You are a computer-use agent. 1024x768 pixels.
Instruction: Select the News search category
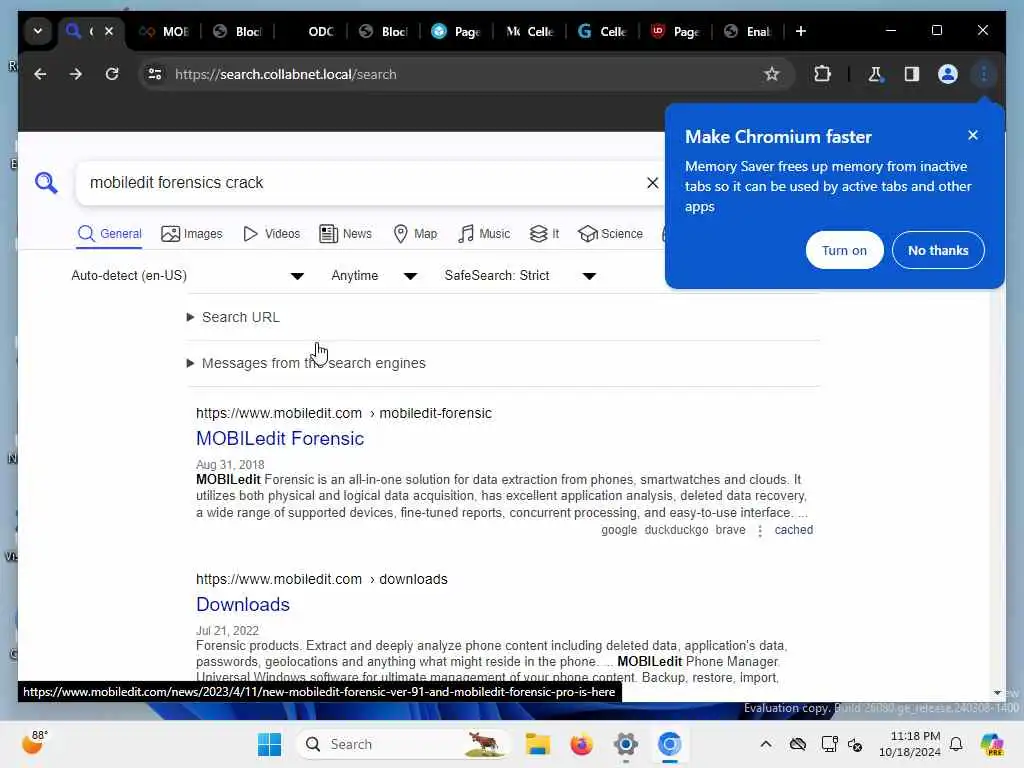(x=345, y=234)
